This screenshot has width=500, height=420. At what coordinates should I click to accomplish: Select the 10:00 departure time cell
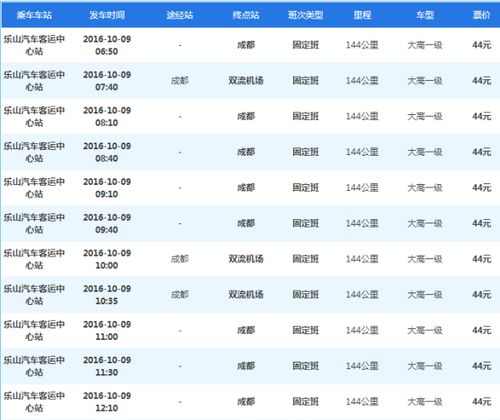(107, 259)
